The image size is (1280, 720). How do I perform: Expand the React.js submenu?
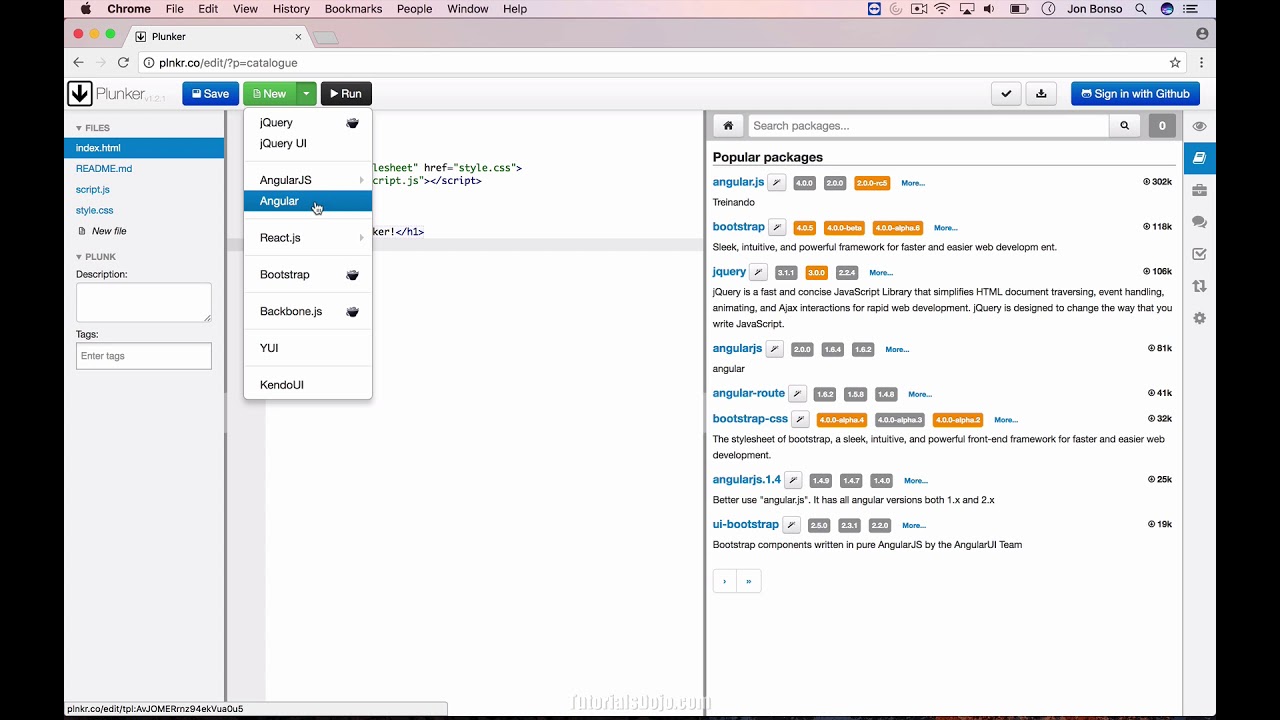(308, 238)
